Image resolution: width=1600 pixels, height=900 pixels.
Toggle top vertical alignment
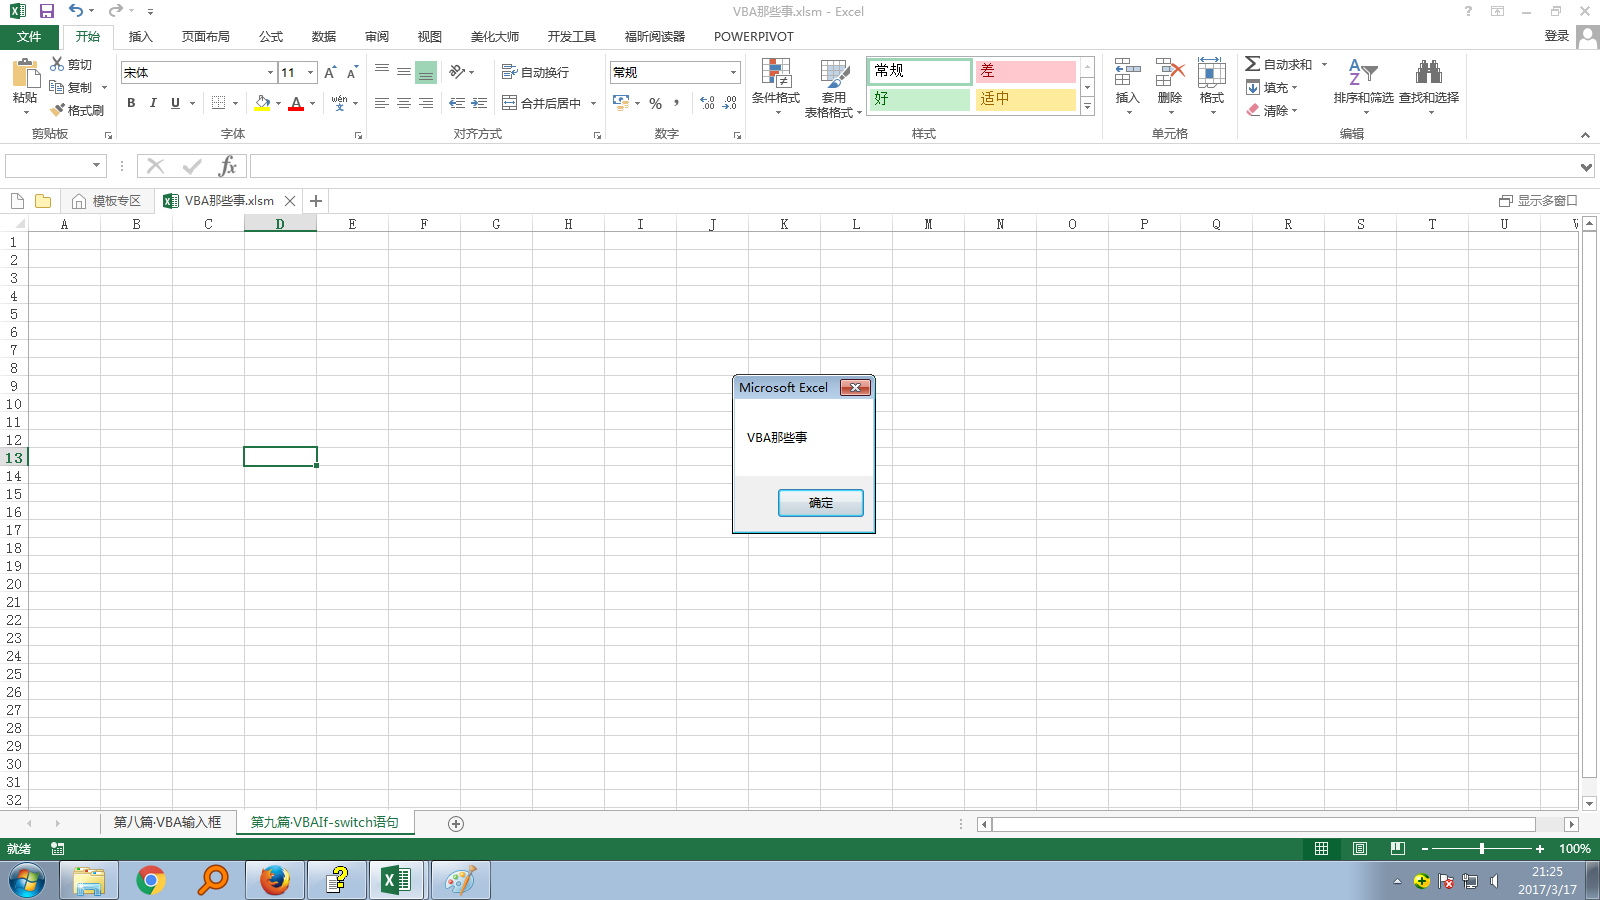[382, 72]
